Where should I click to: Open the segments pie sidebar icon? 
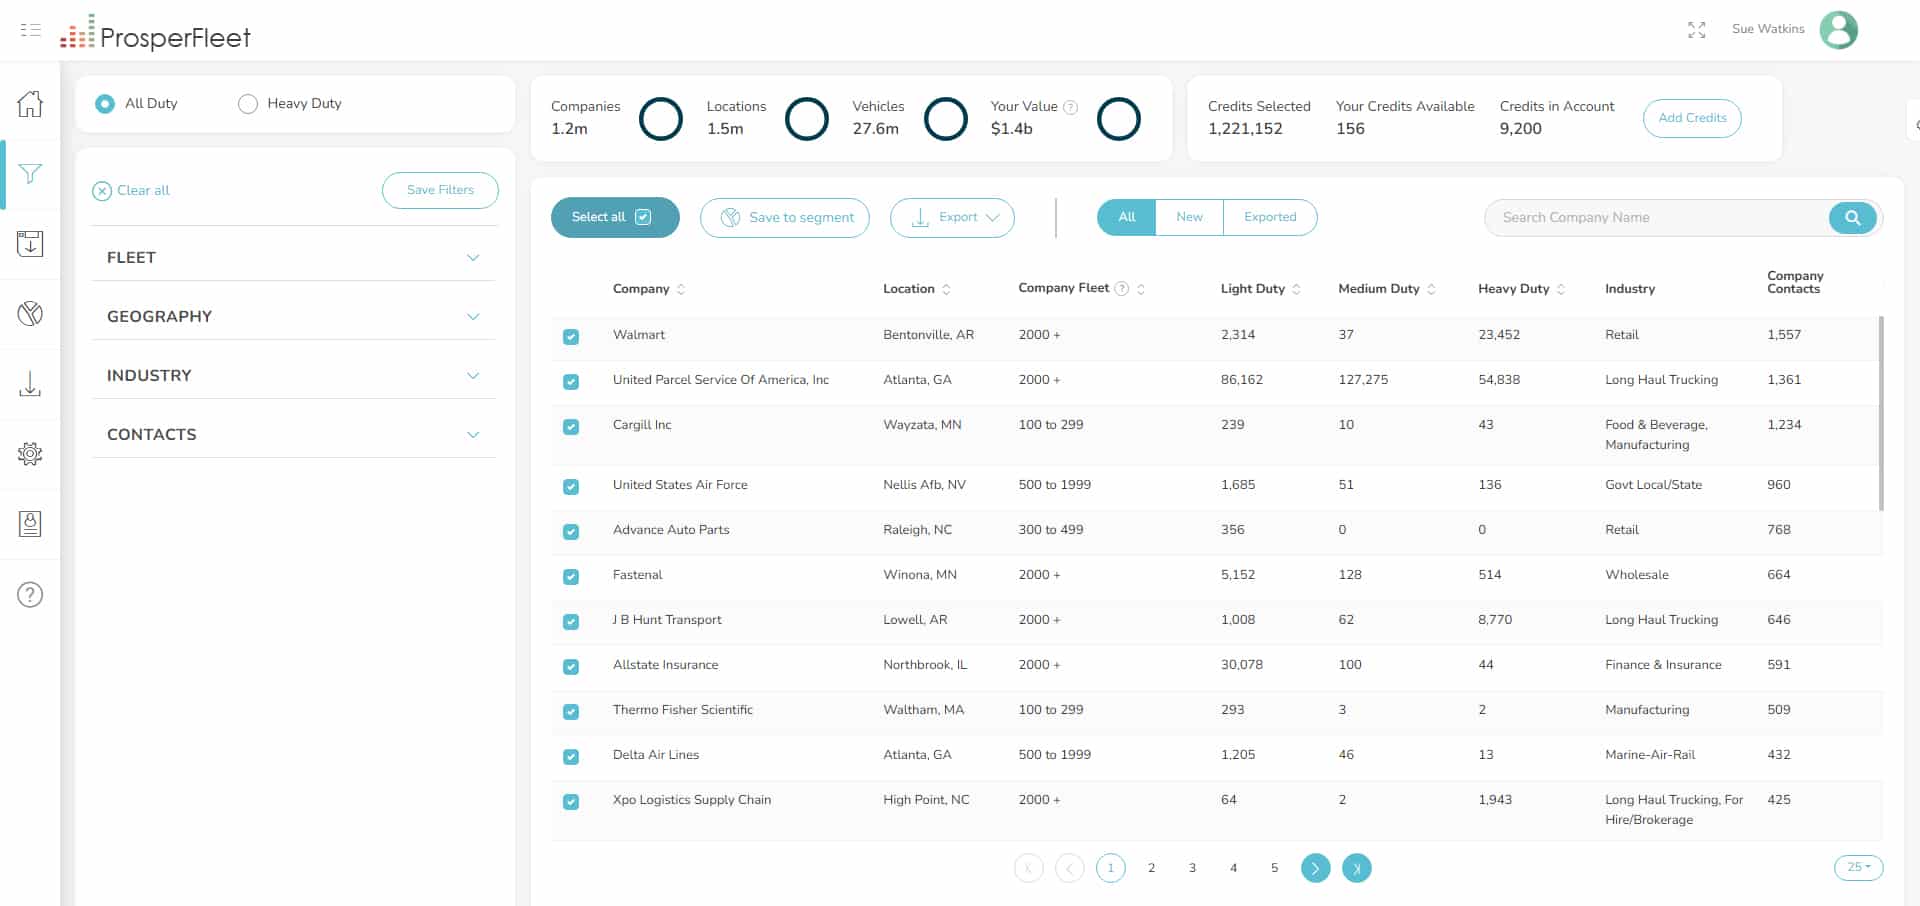click(x=30, y=314)
